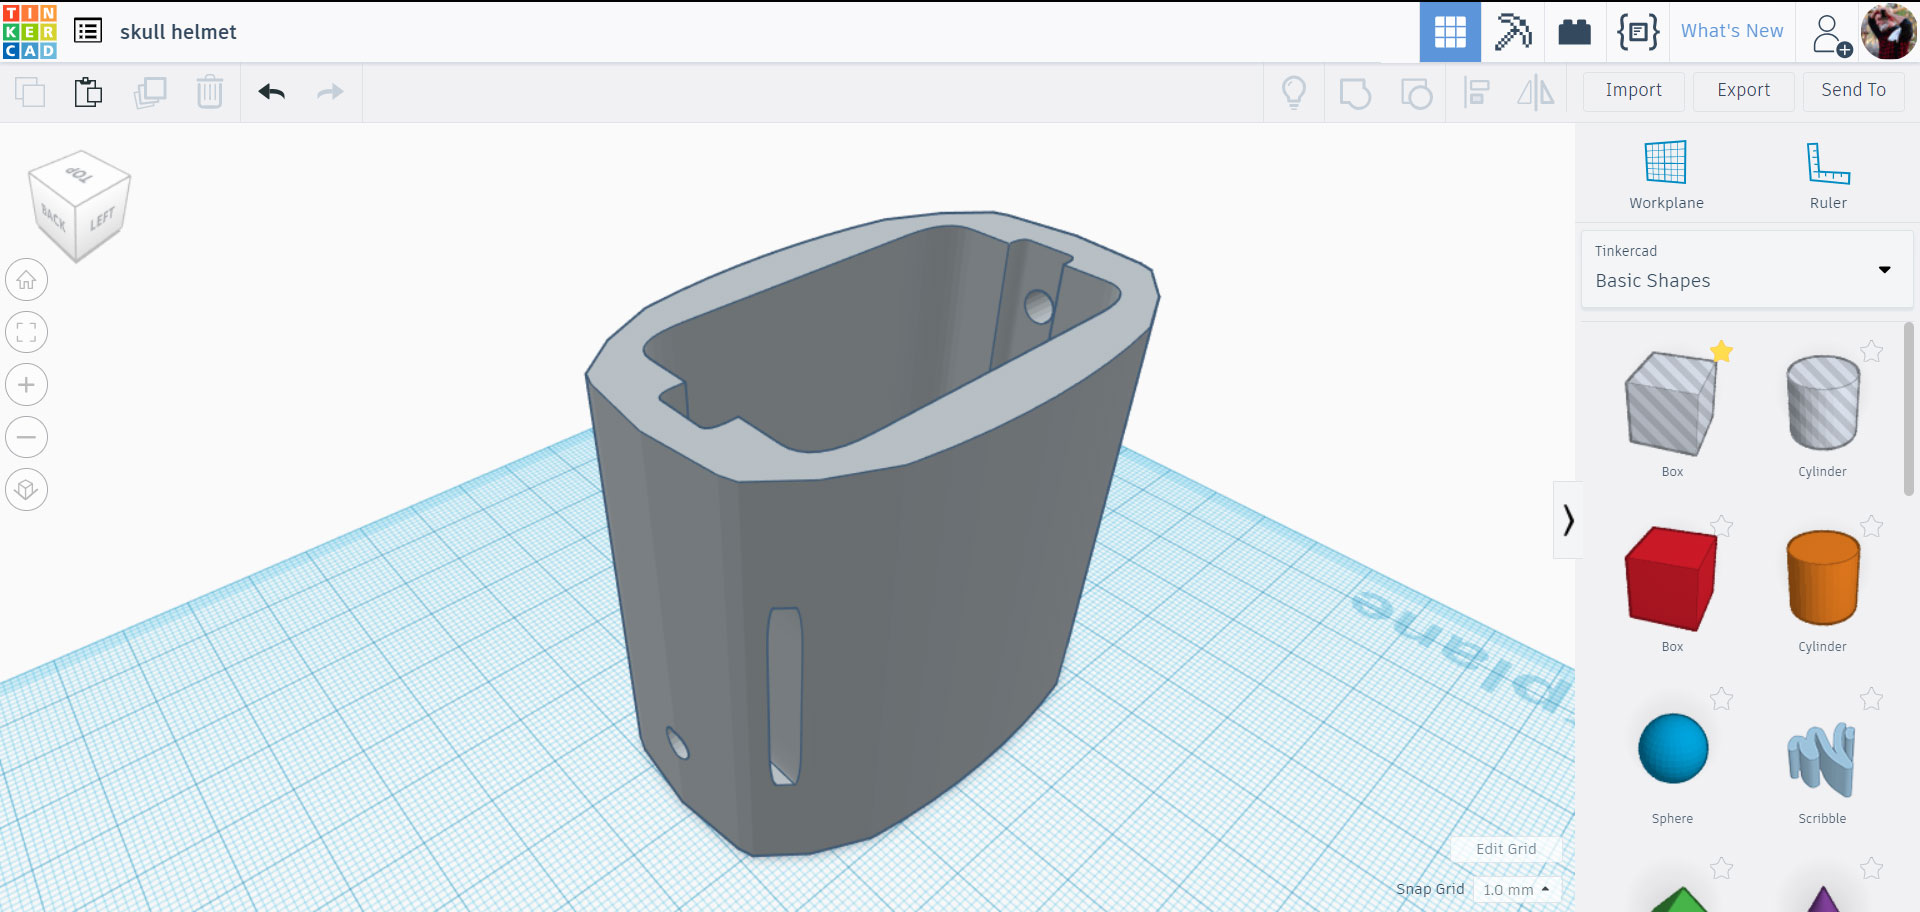Click the Align tool icon
This screenshot has height=912, width=1920.
point(1476,93)
